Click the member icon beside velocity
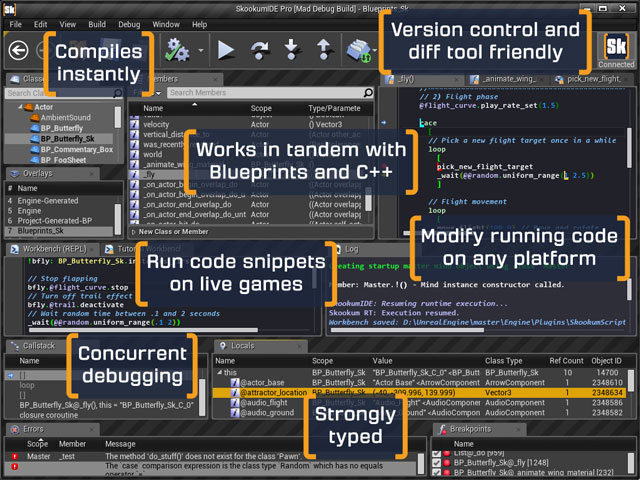Viewport: 640px width, 480px height. [x=134, y=124]
